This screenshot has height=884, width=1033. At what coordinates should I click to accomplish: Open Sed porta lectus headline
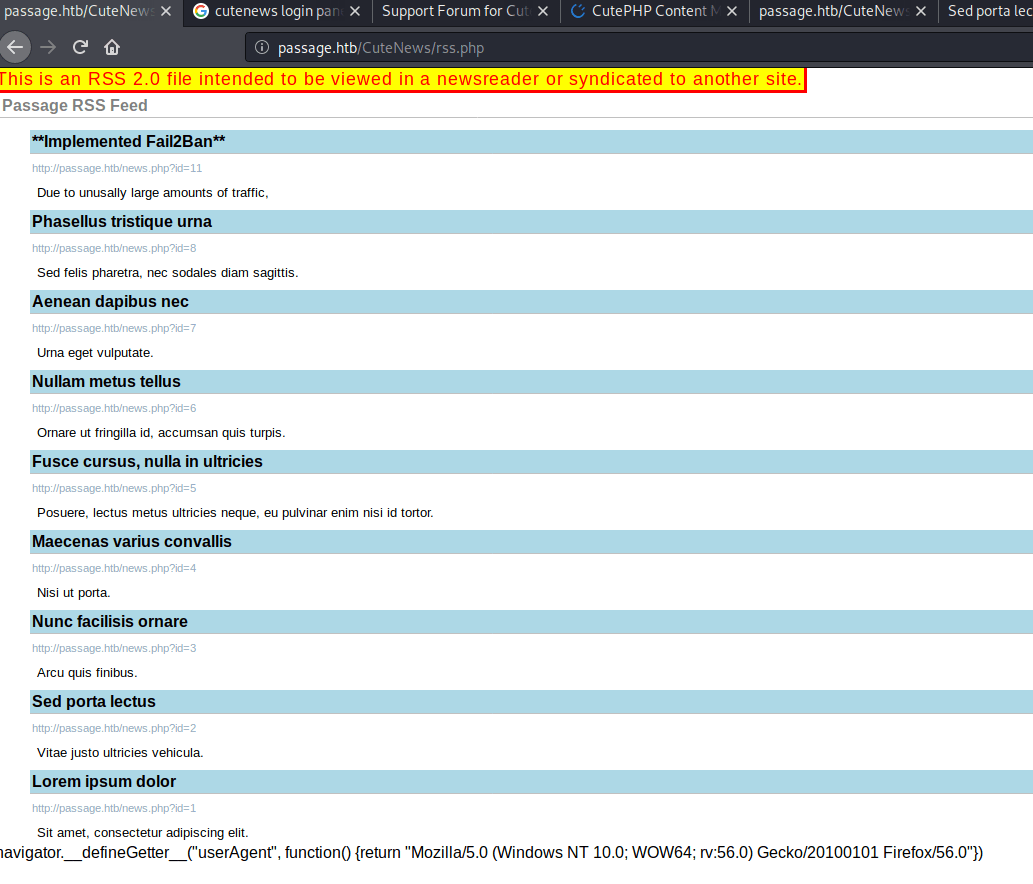[94, 702]
